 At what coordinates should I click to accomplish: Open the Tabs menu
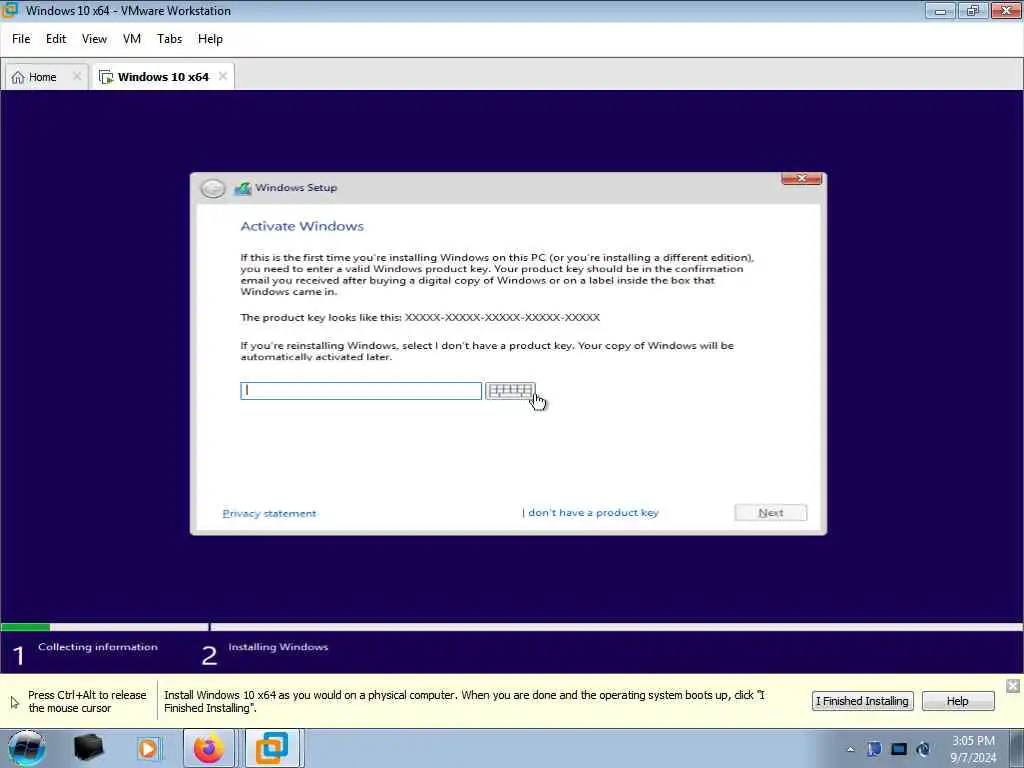[x=169, y=39]
